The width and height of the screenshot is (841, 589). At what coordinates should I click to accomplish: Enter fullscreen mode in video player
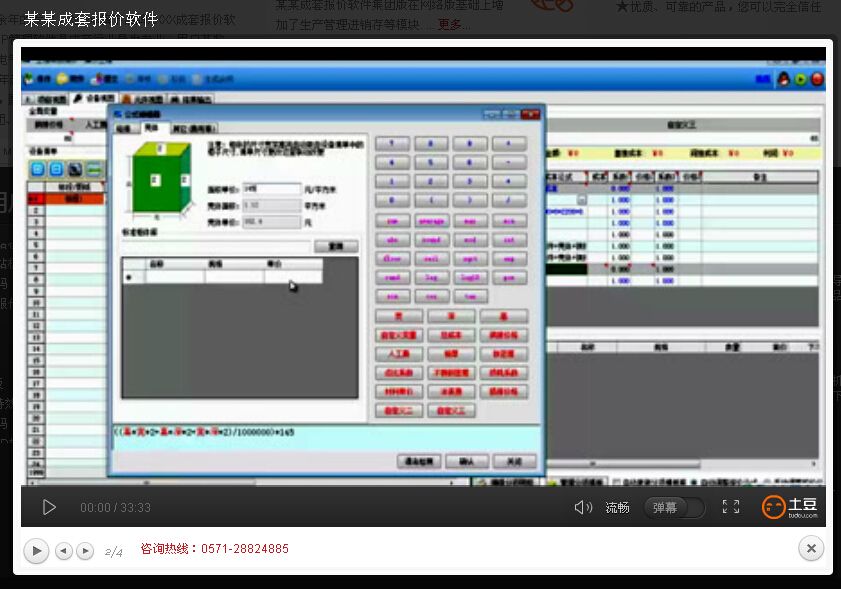tap(731, 507)
